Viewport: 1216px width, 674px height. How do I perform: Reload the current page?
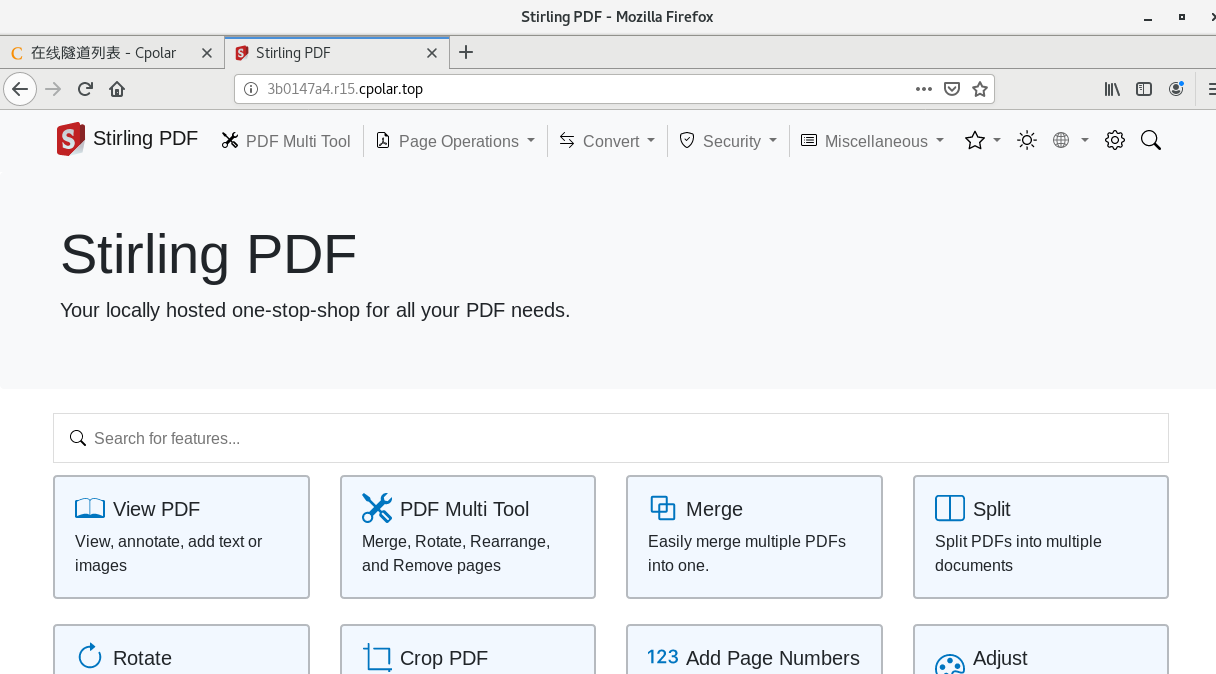pyautogui.click(x=85, y=89)
